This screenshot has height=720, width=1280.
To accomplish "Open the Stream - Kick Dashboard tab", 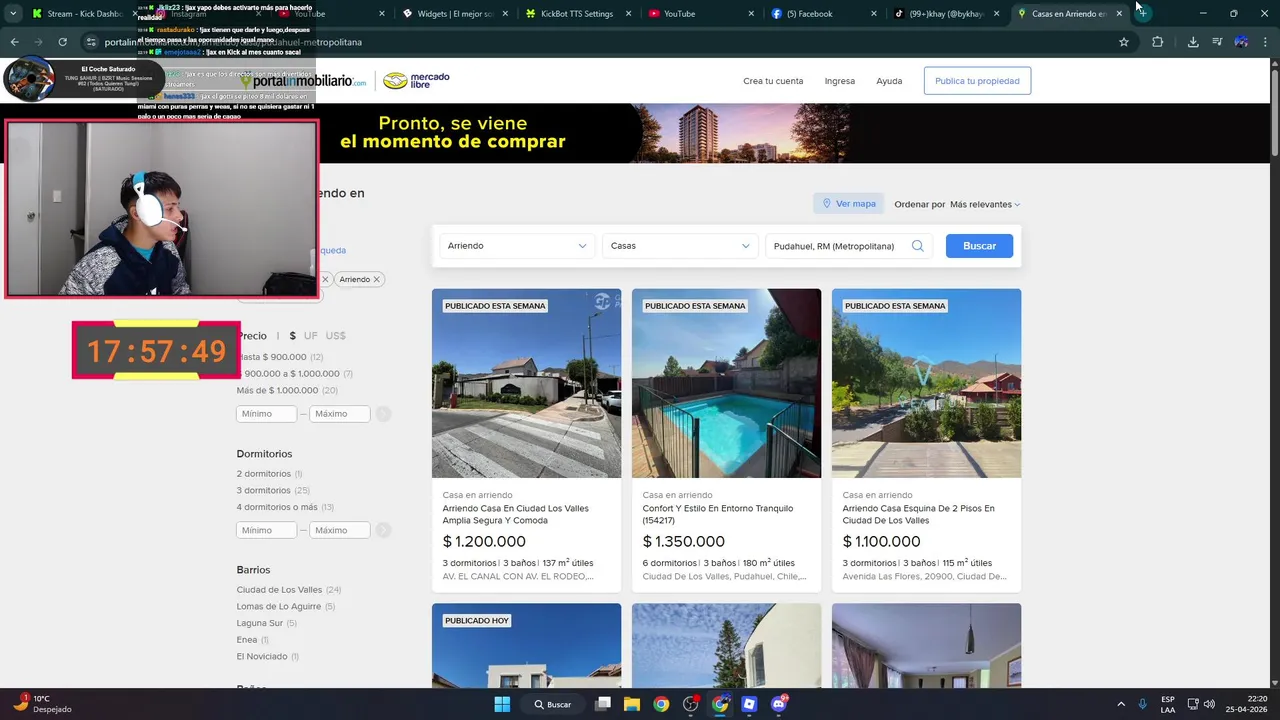I will click(x=85, y=14).
